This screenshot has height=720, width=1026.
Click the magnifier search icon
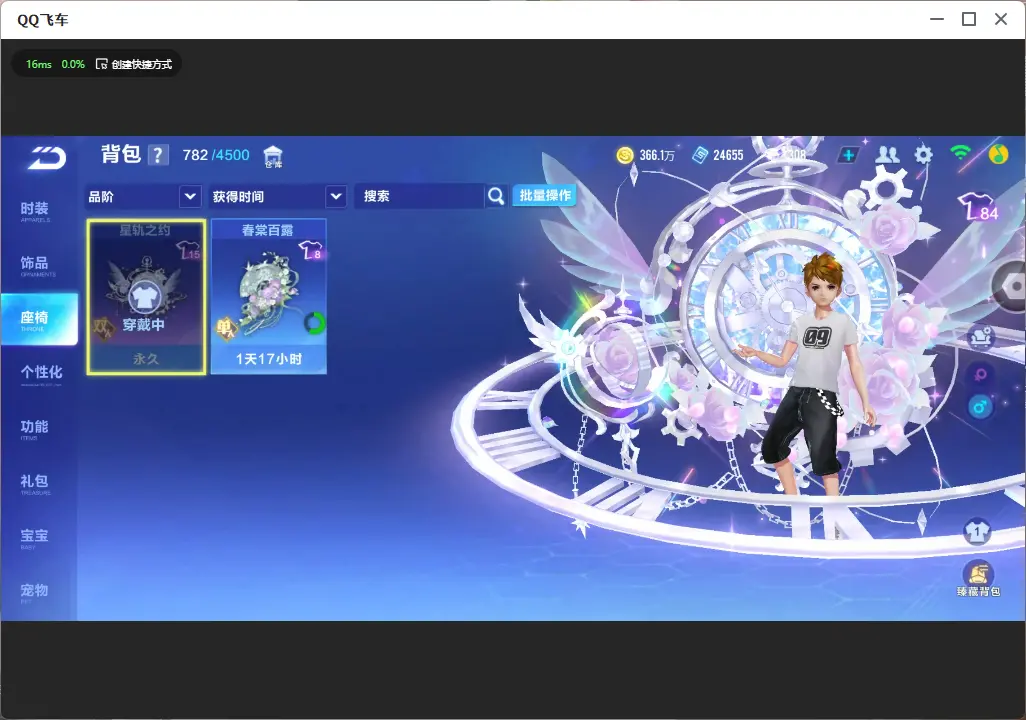click(496, 196)
